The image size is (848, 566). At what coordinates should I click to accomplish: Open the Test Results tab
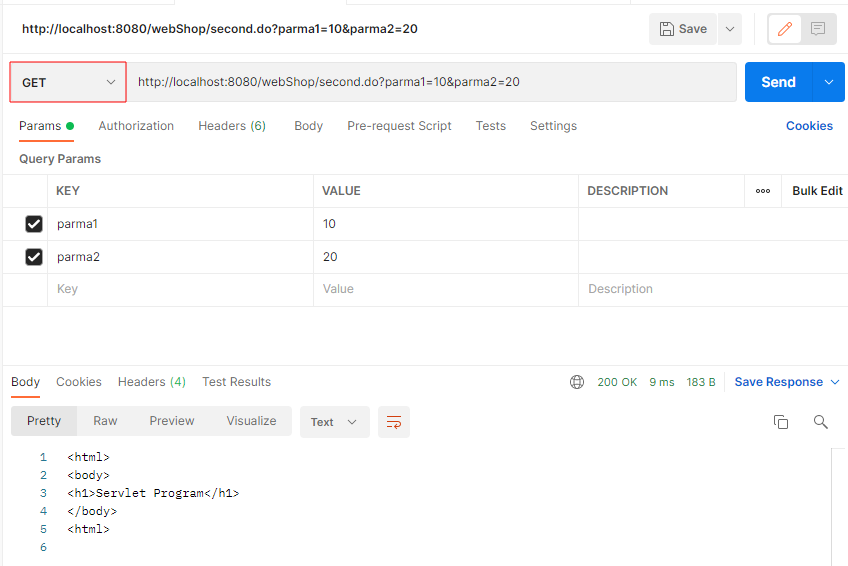click(x=236, y=382)
